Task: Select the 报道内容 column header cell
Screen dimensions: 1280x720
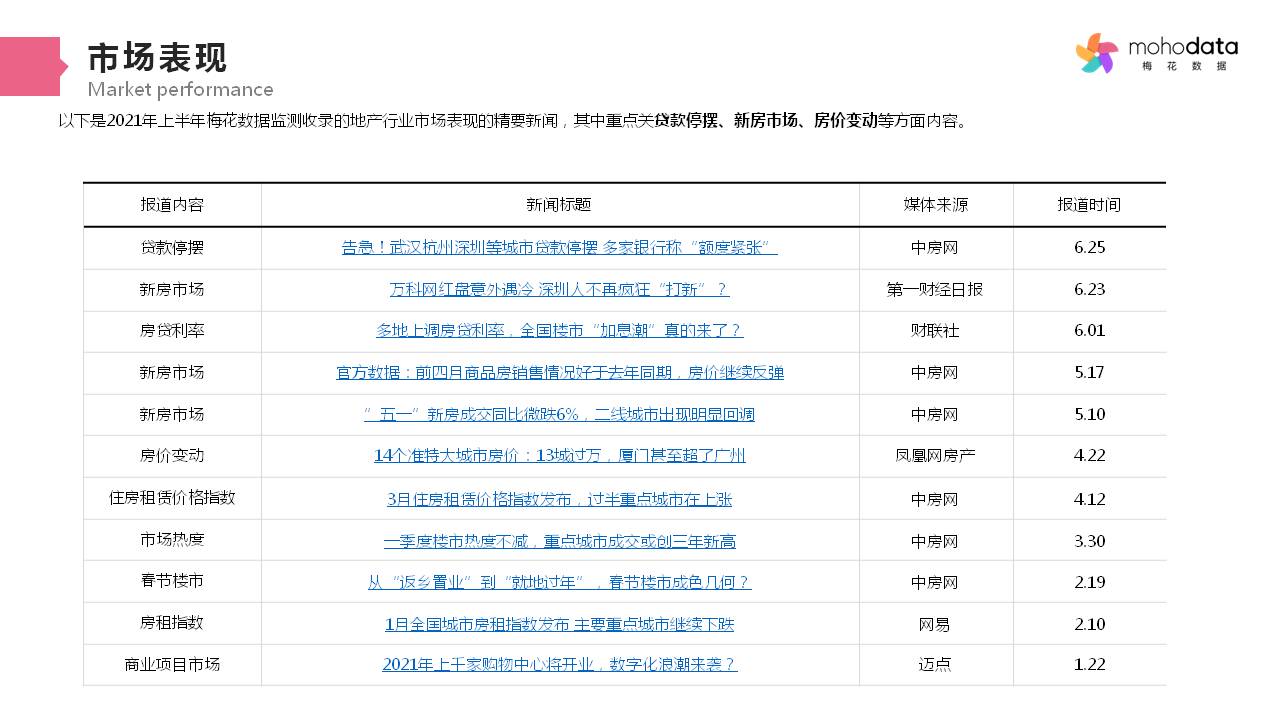Action: pos(172,205)
